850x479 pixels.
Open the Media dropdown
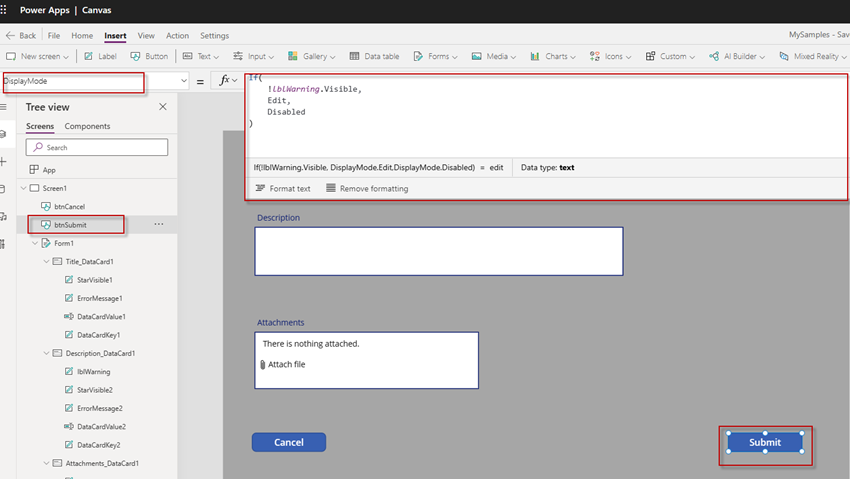tap(494, 56)
